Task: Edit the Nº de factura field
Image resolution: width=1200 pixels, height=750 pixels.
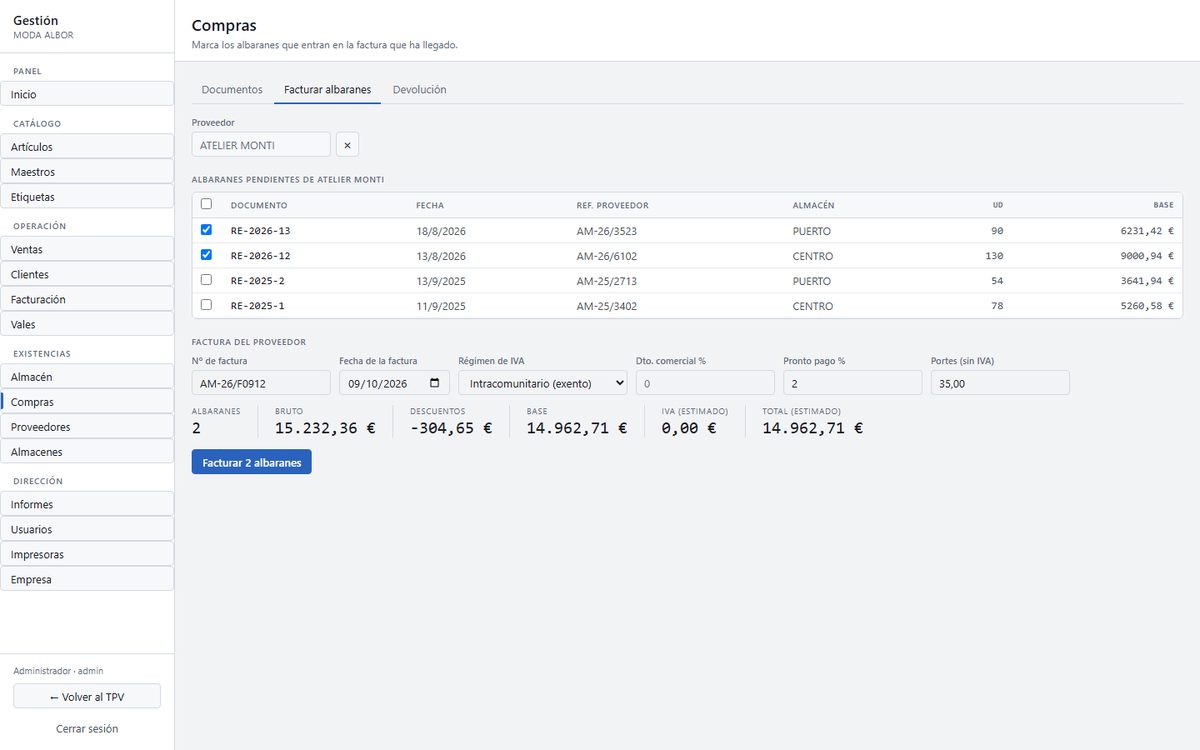Action: [261, 383]
